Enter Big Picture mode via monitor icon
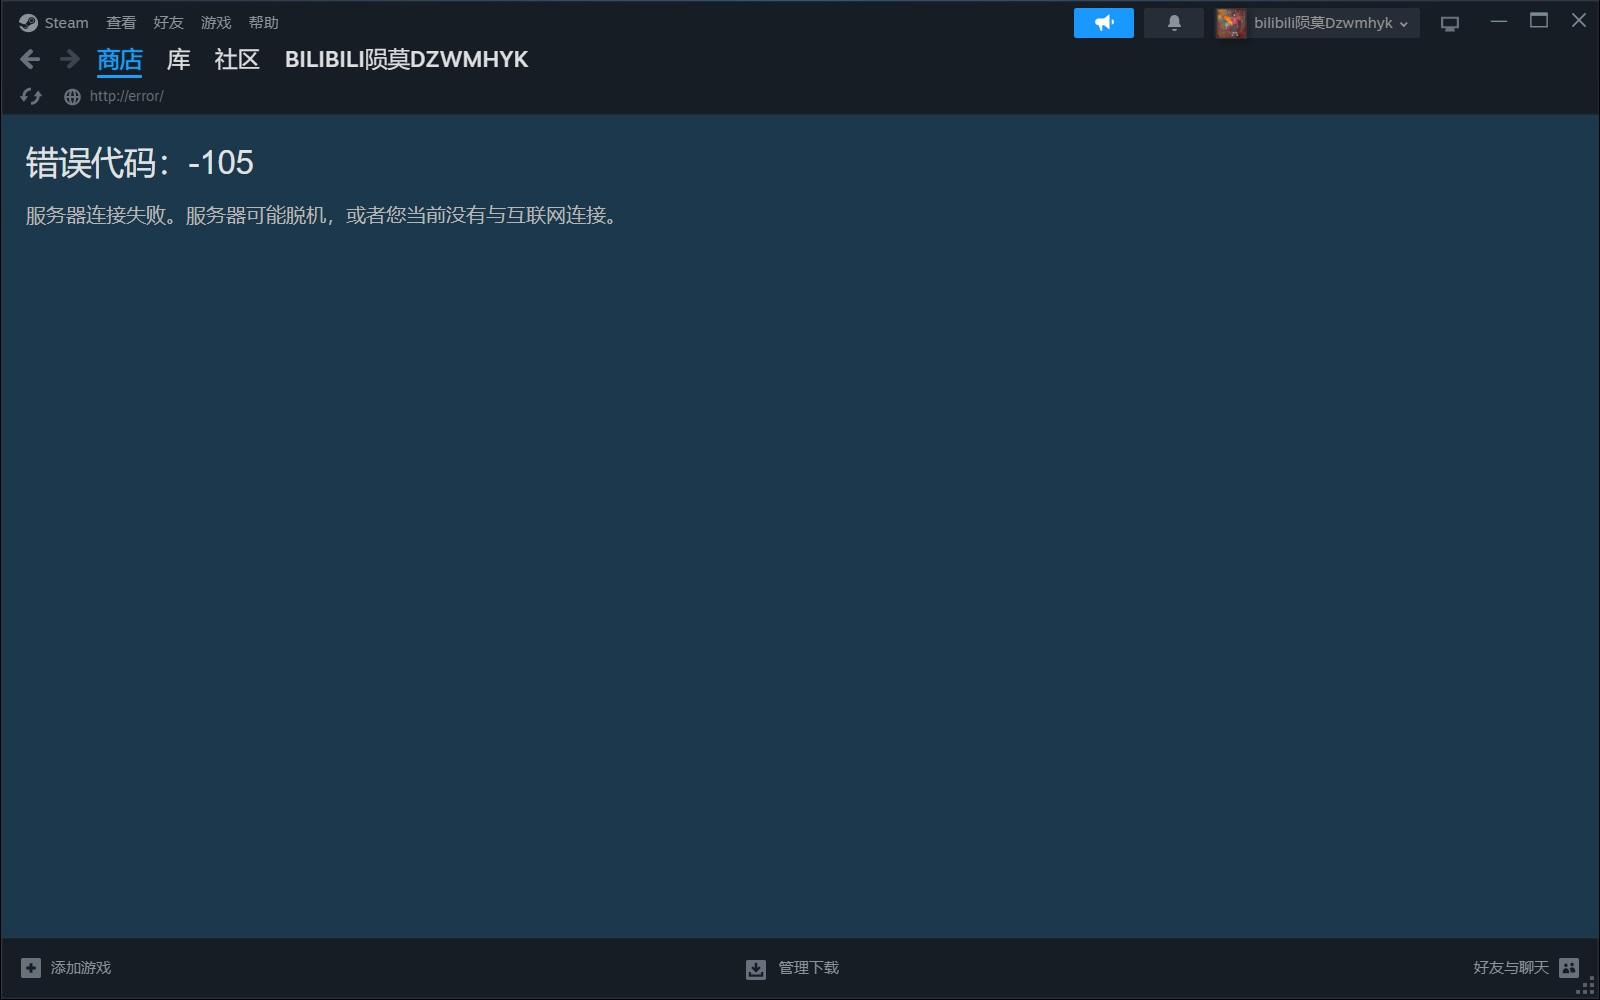 (x=1449, y=23)
